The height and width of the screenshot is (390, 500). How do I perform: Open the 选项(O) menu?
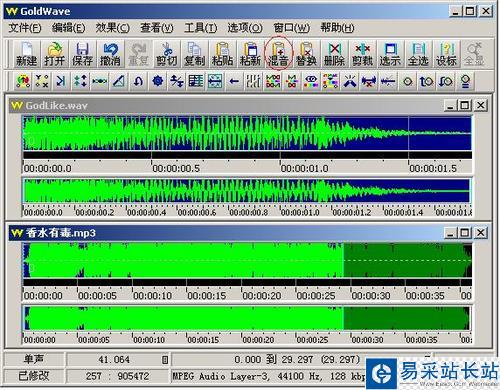point(245,28)
